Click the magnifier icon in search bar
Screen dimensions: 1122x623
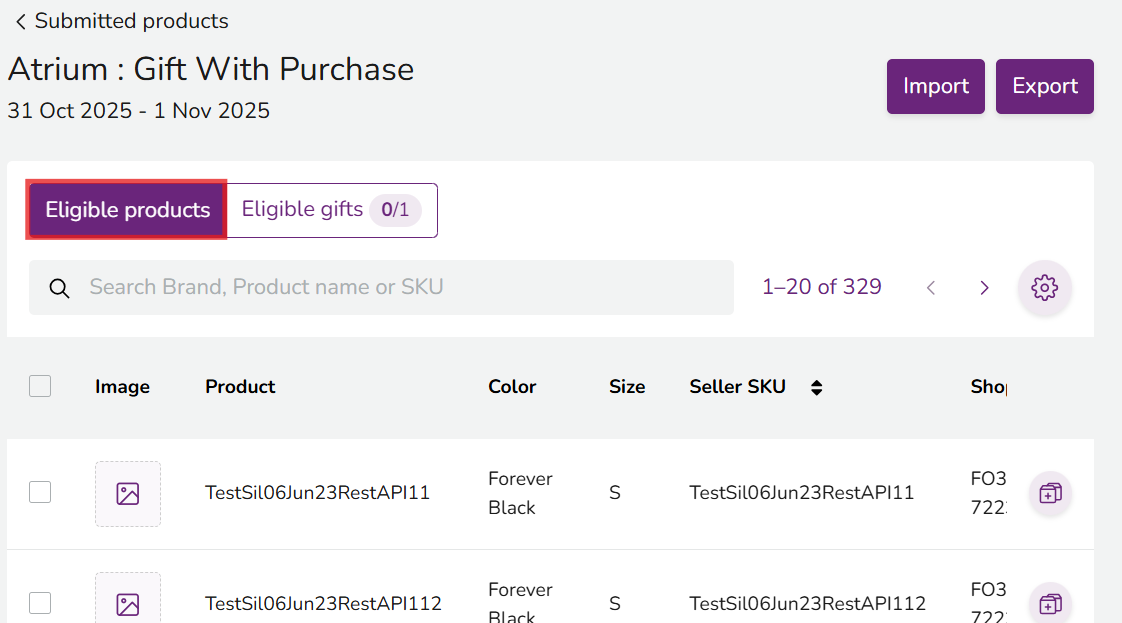coord(60,289)
